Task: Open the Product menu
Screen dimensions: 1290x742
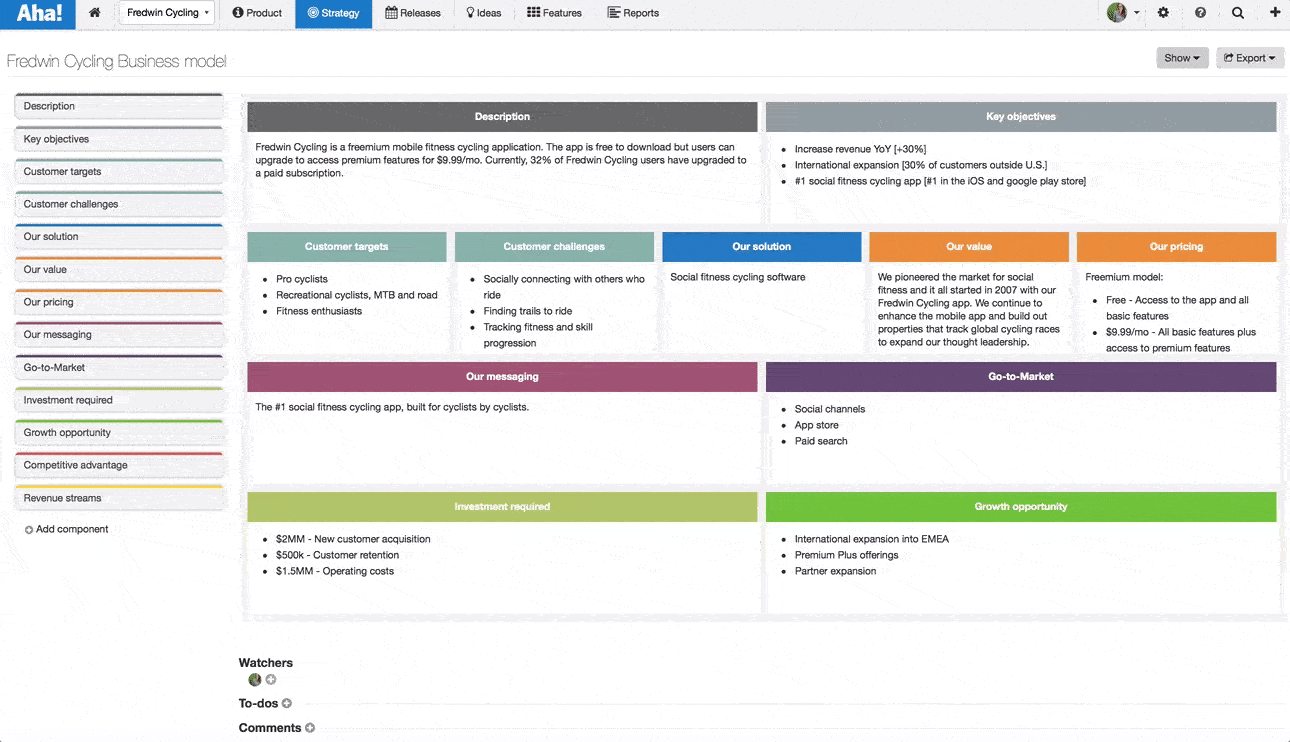Action: [257, 13]
